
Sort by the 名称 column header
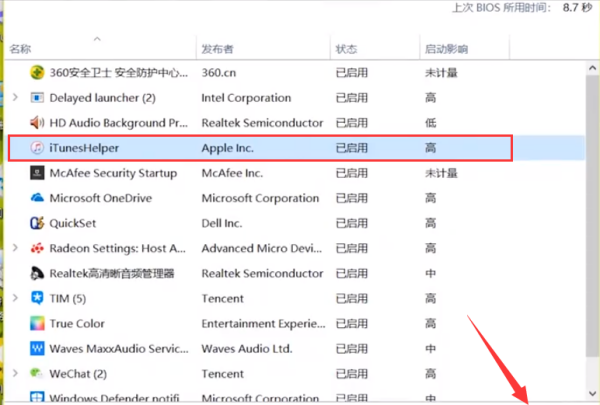[x=21, y=48]
